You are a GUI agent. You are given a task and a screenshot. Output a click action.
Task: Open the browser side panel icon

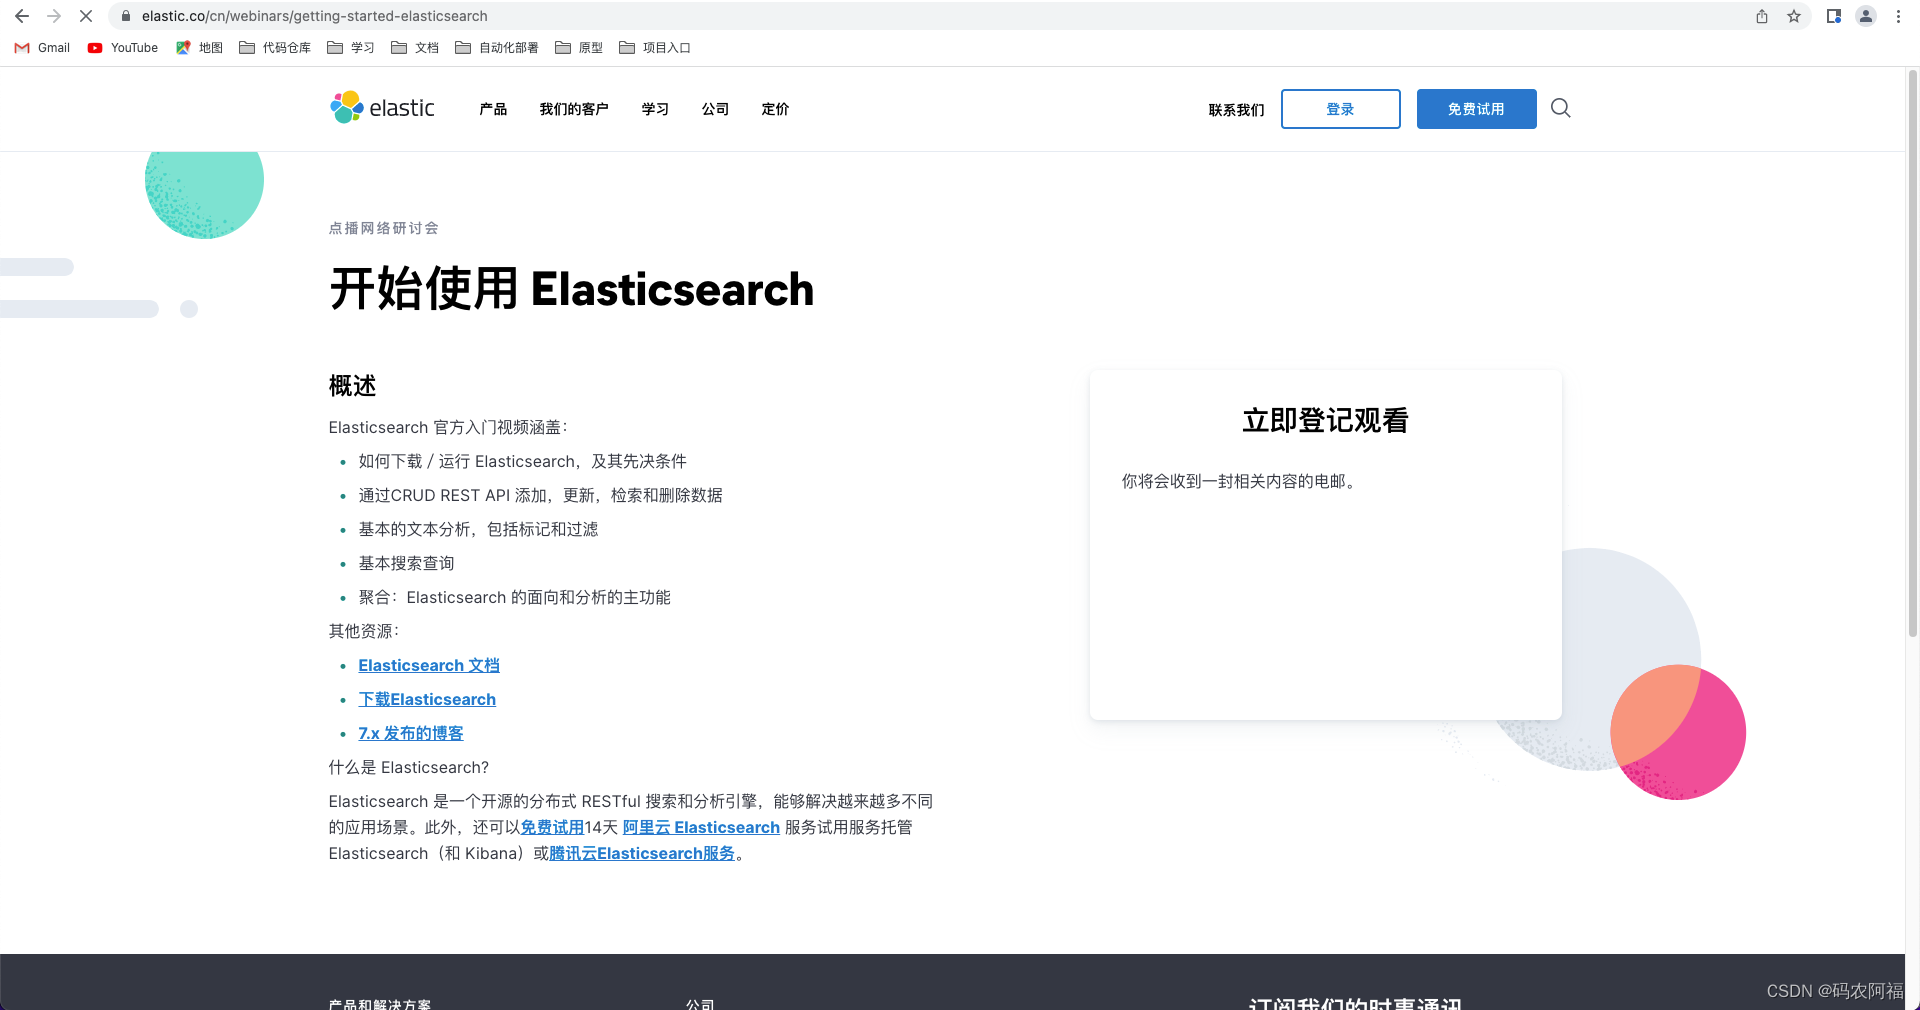(1834, 16)
